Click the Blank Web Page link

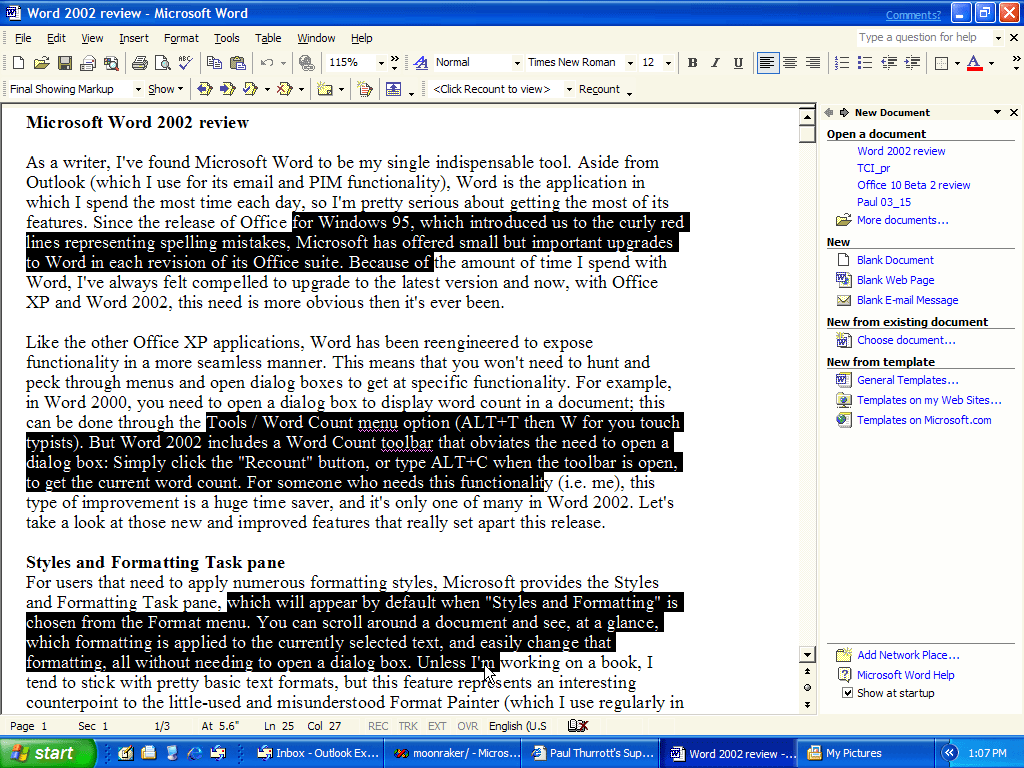pyautogui.click(x=895, y=280)
